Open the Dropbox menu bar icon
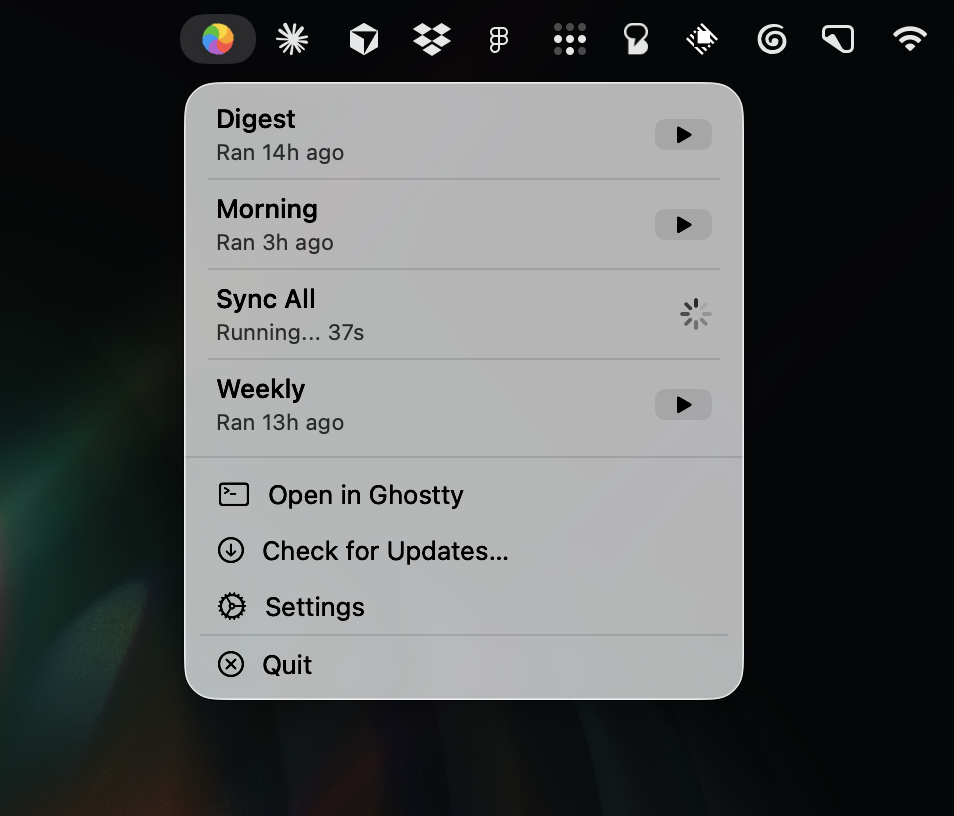The image size is (954, 816). click(430, 38)
